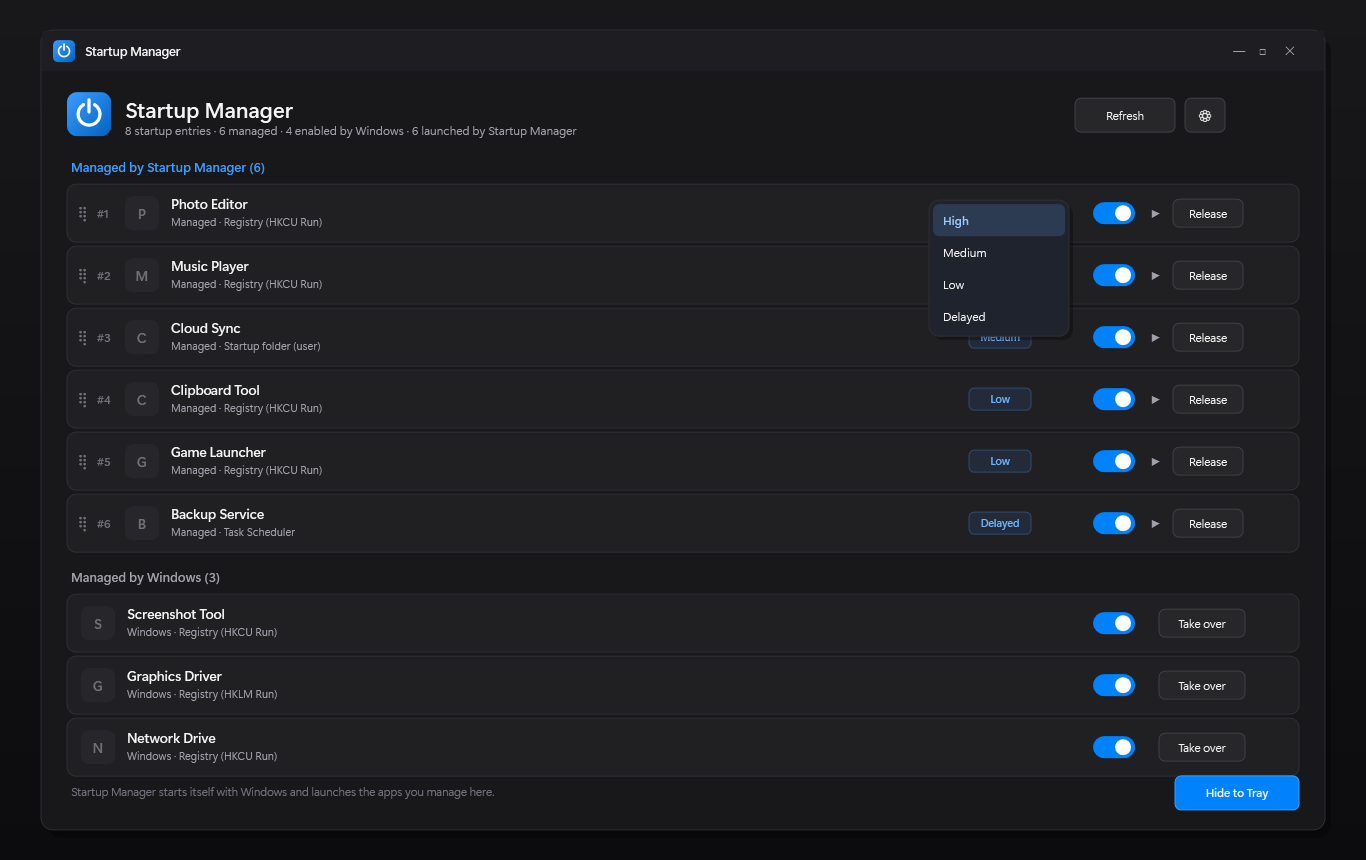Screen dimensions: 1366x860
Task: Select Delayed in the priority menu
Action: pos(999,317)
